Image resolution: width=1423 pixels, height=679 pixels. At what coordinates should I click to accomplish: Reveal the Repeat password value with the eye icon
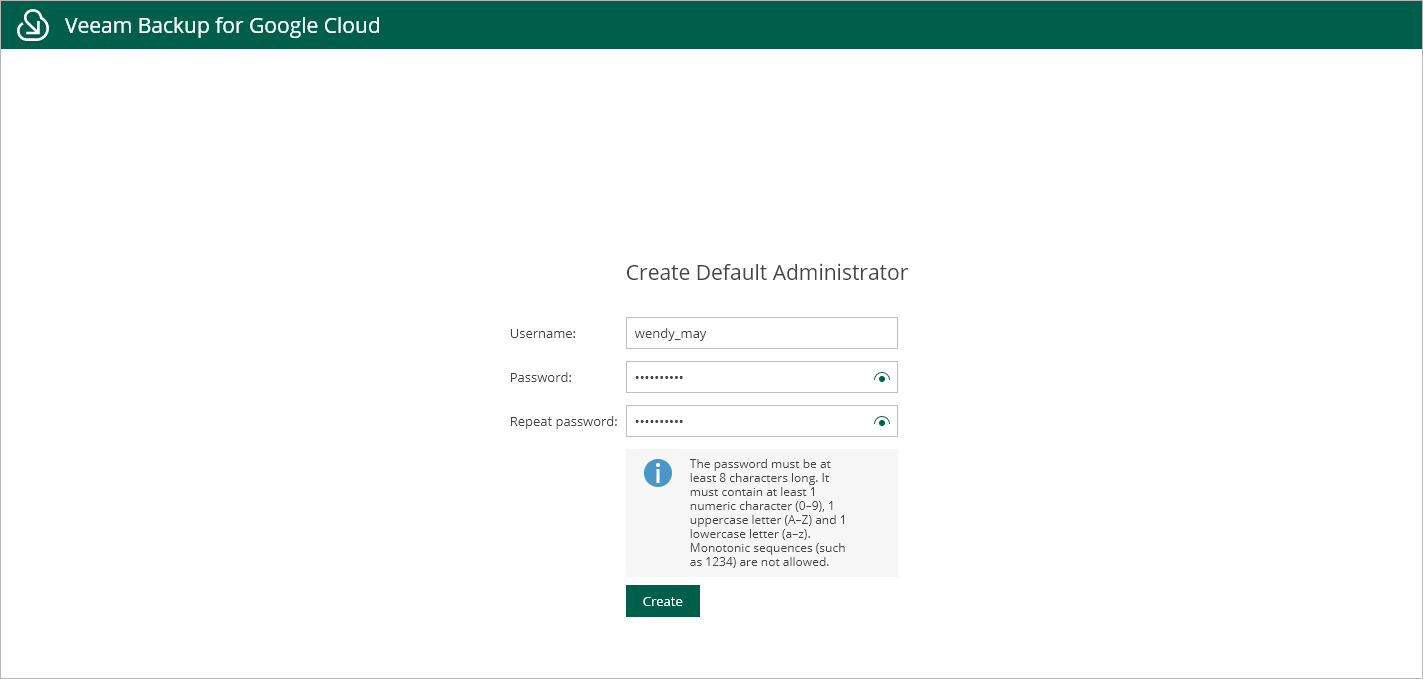coord(881,422)
